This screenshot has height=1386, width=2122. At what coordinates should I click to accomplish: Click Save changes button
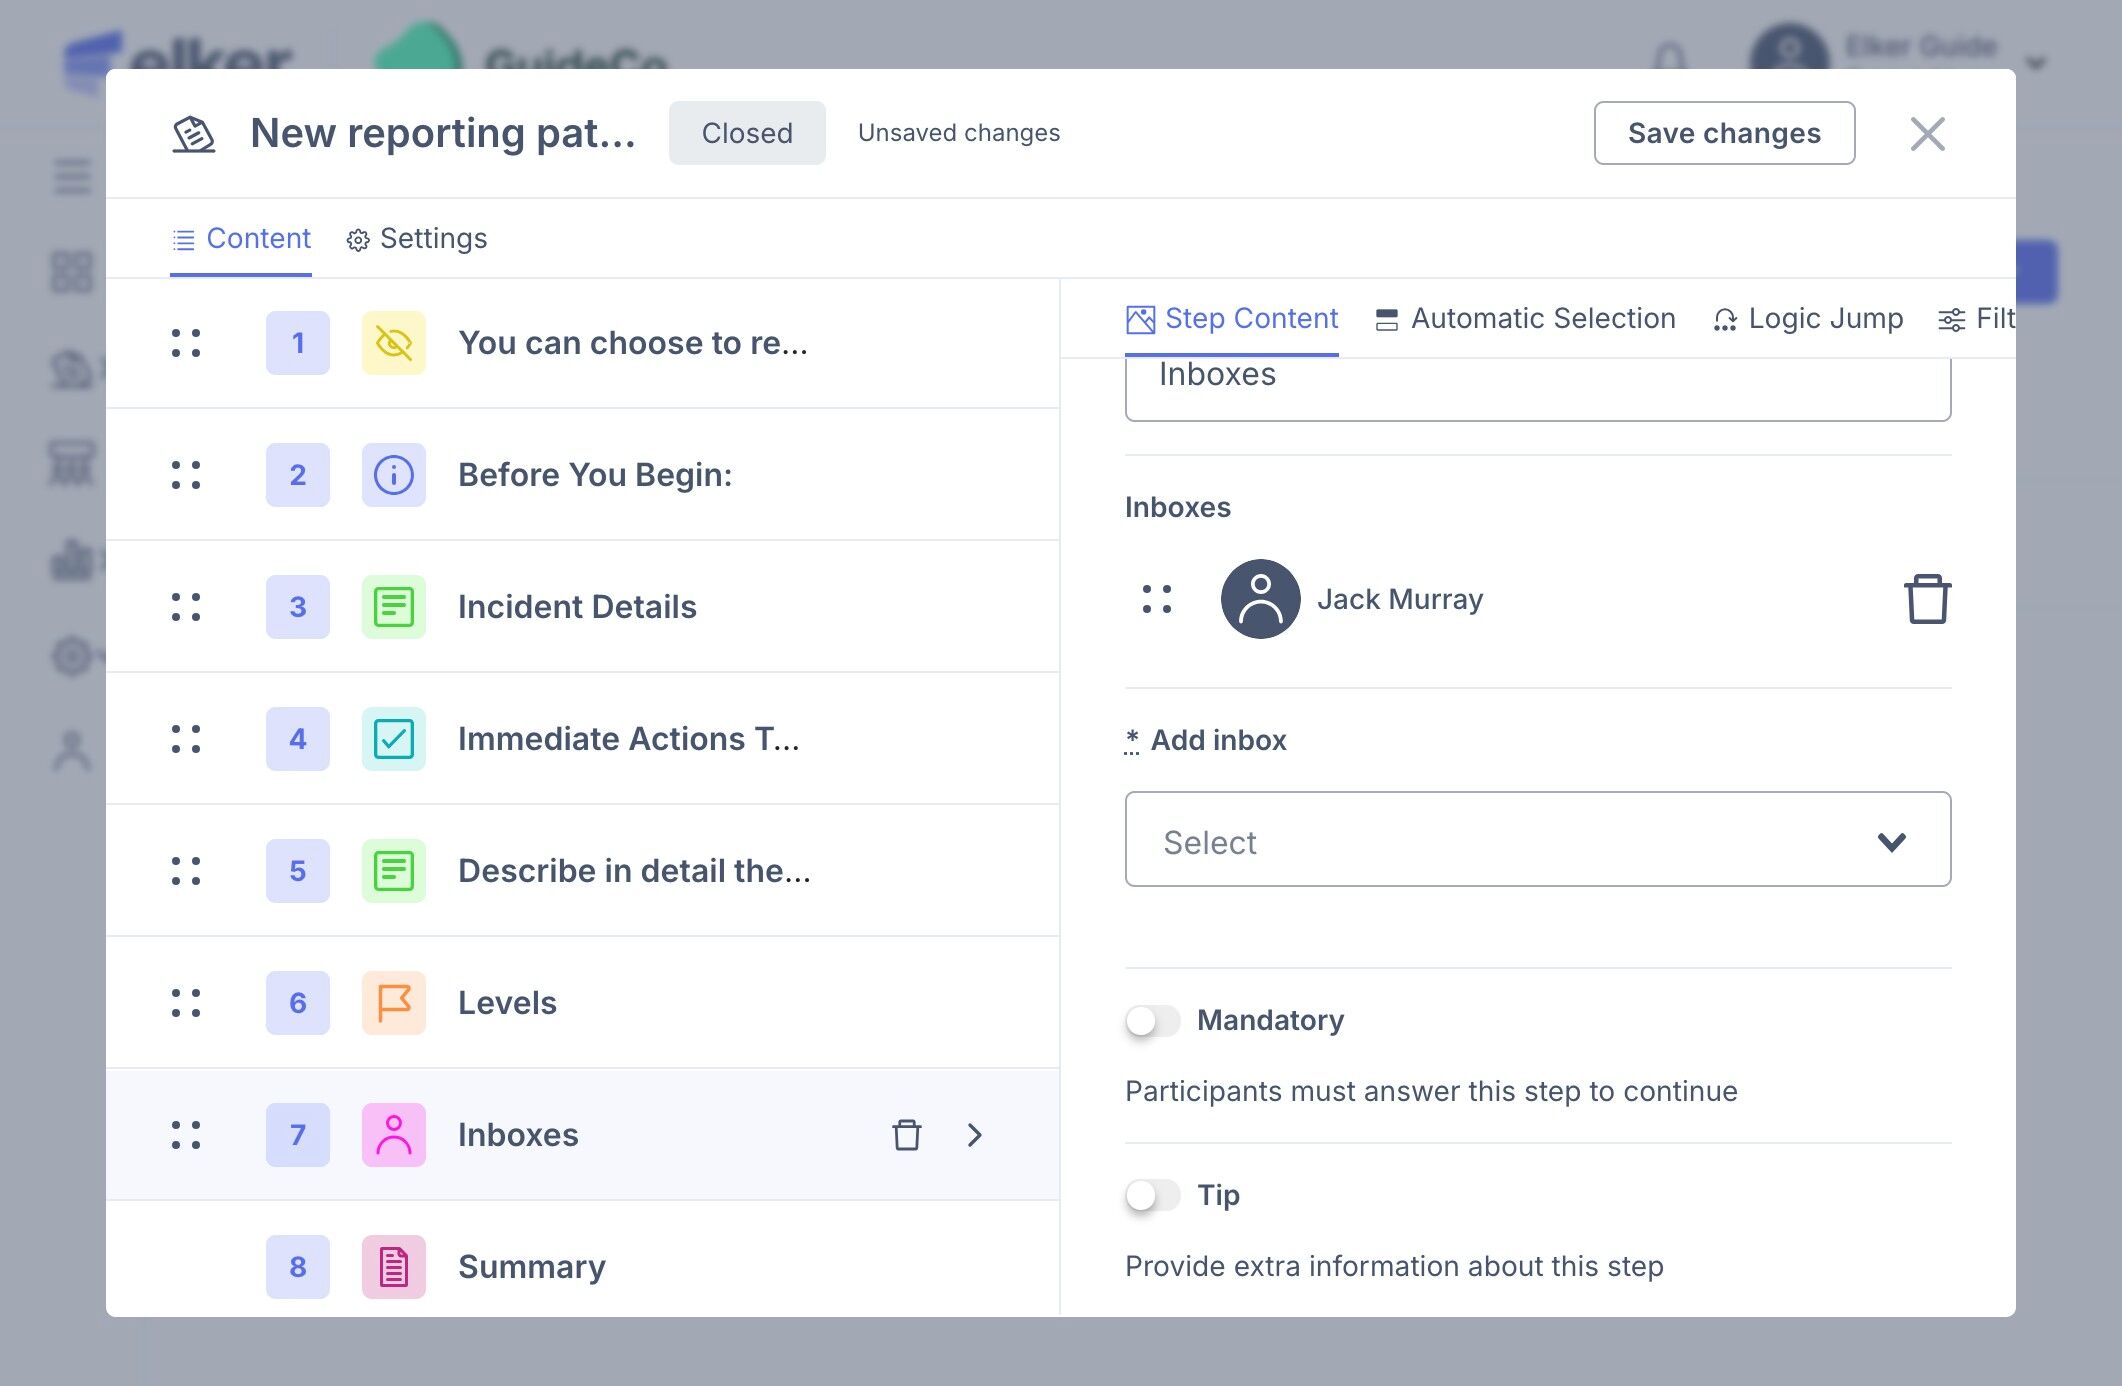pos(1723,133)
